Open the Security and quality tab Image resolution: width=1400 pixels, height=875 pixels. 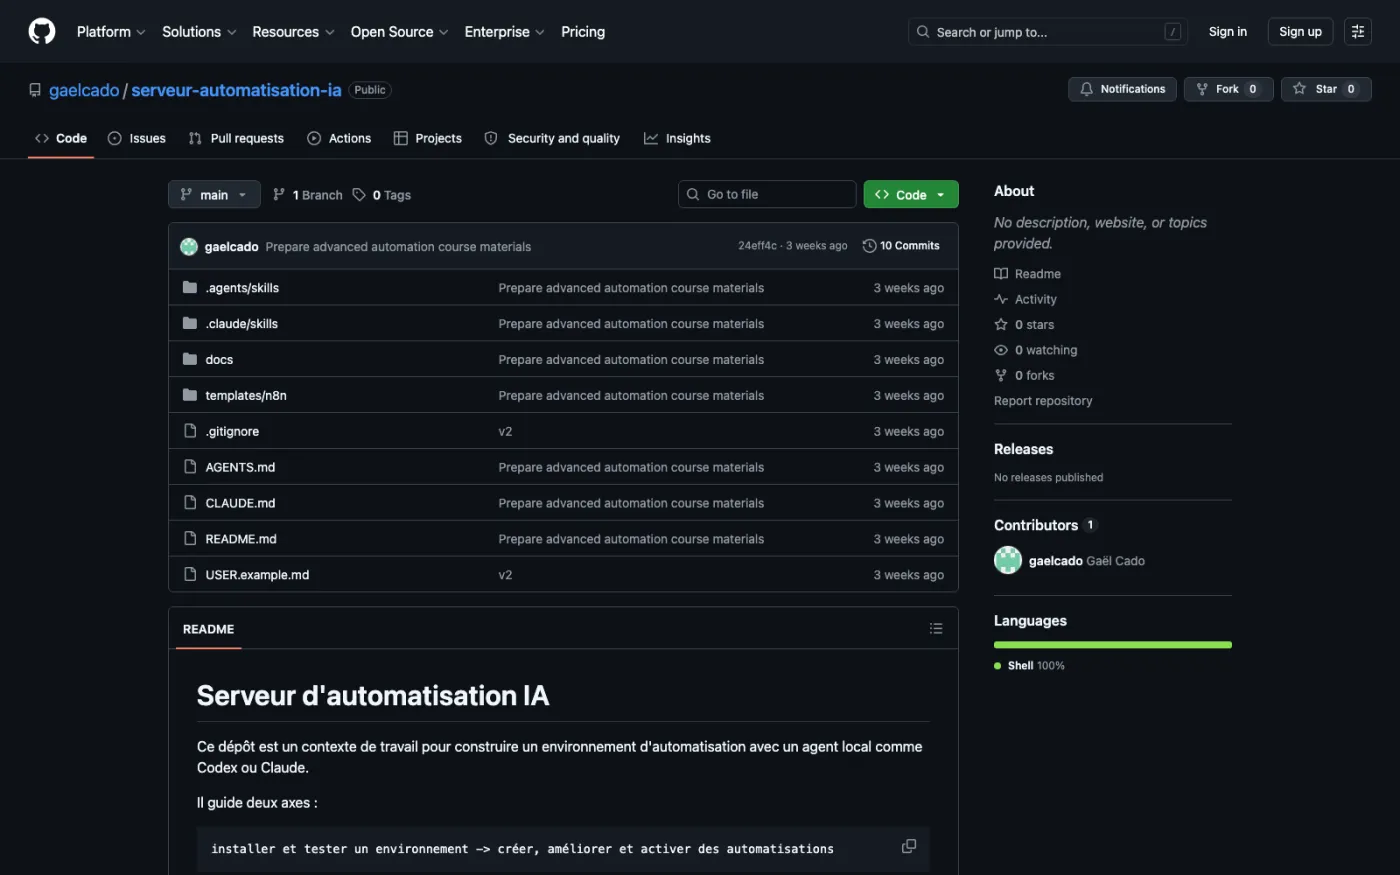point(552,138)
